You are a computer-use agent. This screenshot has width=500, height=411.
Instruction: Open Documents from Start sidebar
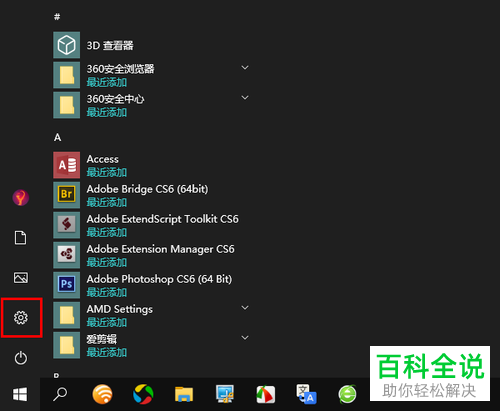[21, 238]
